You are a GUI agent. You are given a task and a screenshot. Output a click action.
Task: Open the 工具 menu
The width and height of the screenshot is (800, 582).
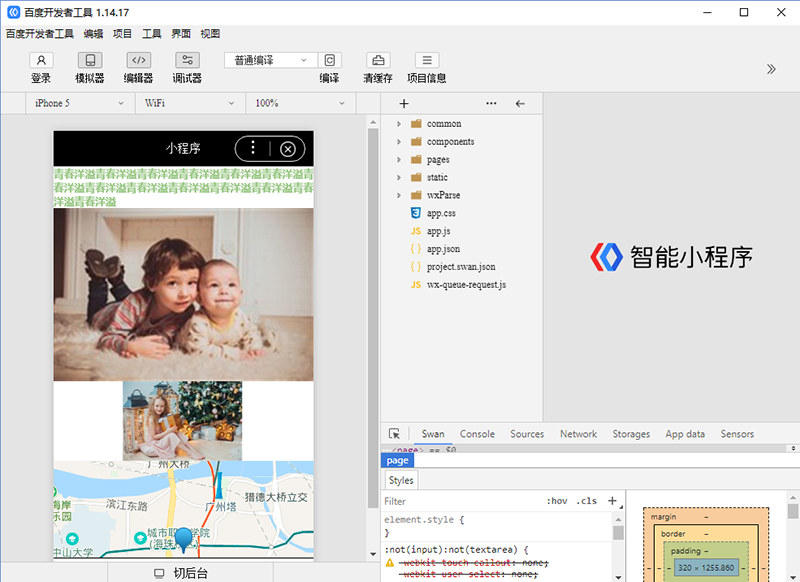point(152,33)
